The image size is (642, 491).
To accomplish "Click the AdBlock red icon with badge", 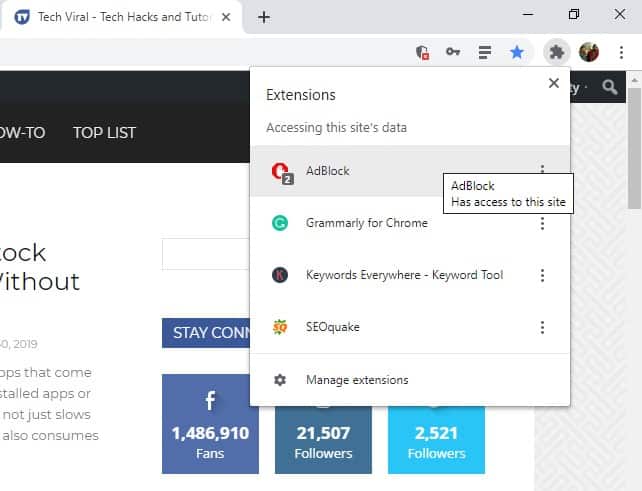I will (282, 173).
